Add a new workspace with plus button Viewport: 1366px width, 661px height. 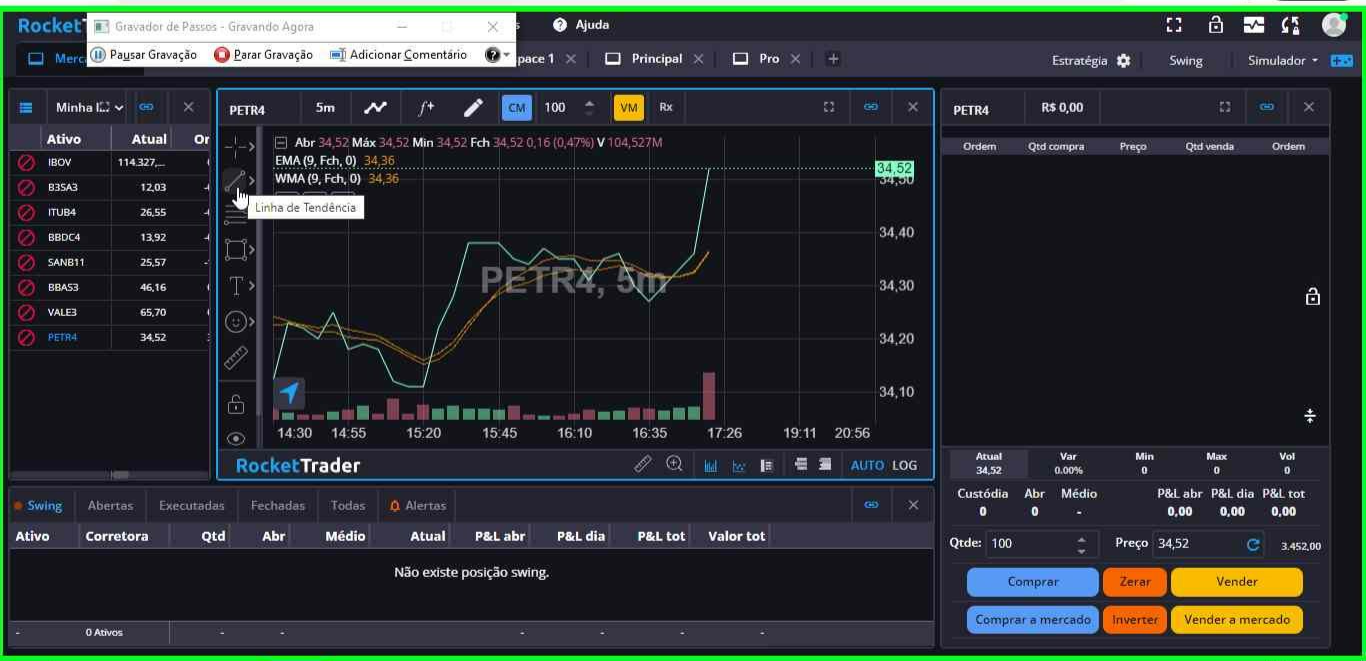click(832, 59)
